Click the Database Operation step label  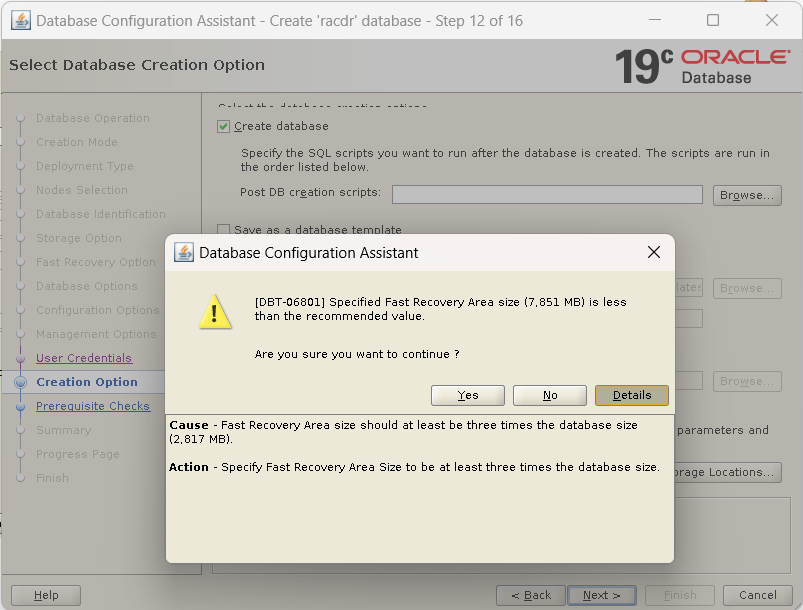coord(93,118)
